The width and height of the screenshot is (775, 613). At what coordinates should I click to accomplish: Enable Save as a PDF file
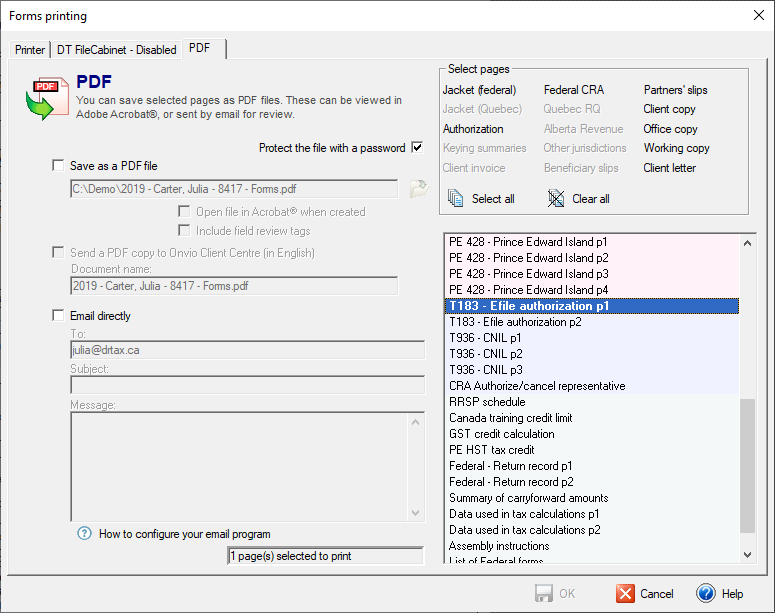tap(58, 166)
